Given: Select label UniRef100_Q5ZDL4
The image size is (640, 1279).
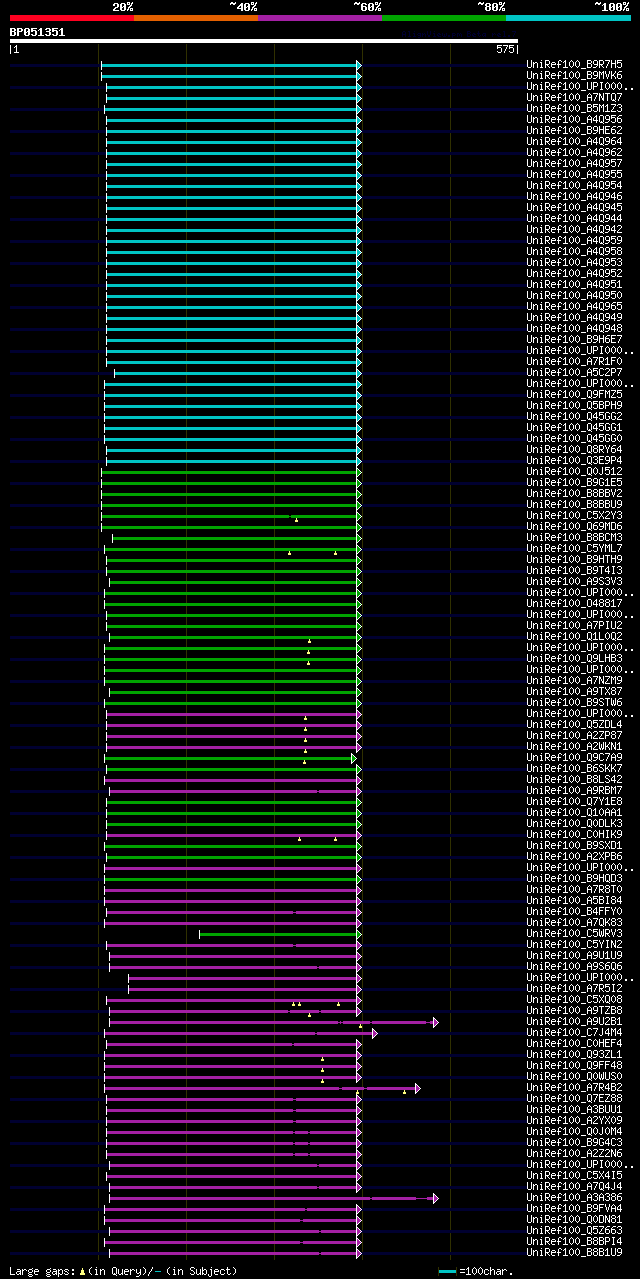Looking at the screenshot, I should click(x=573, y=725).
